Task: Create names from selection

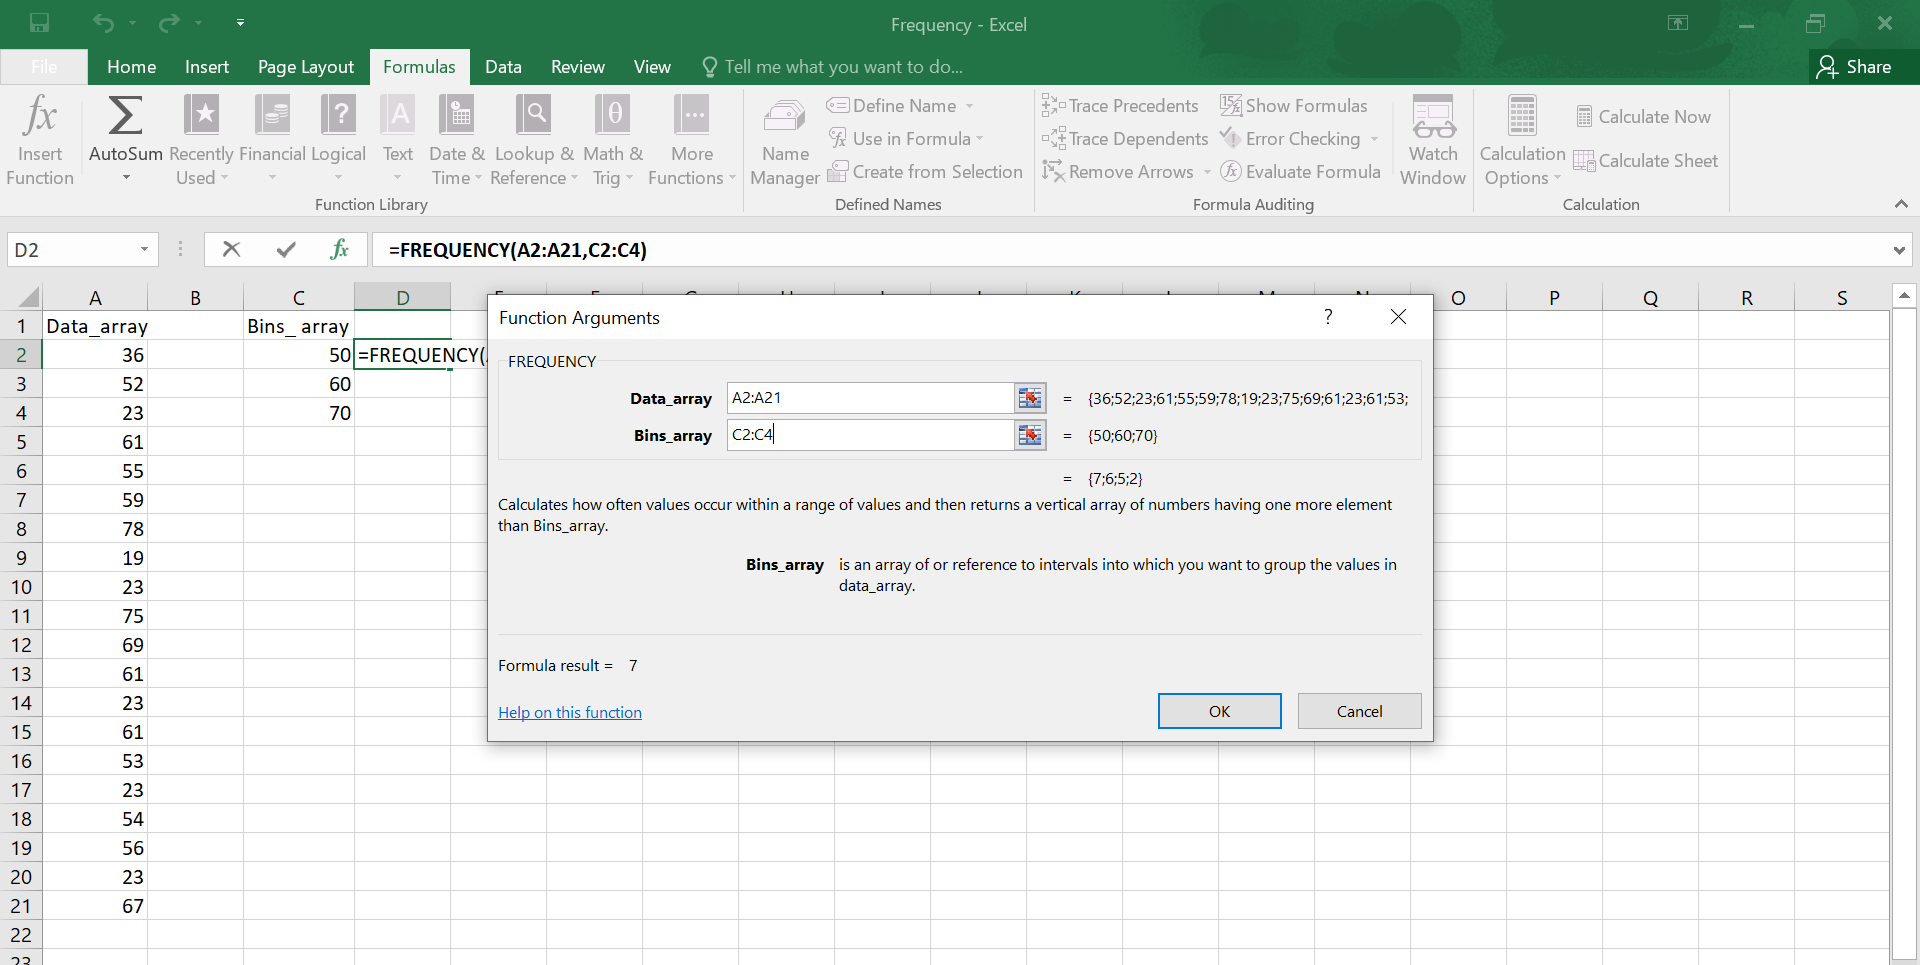Action: [x=925, y=171]
